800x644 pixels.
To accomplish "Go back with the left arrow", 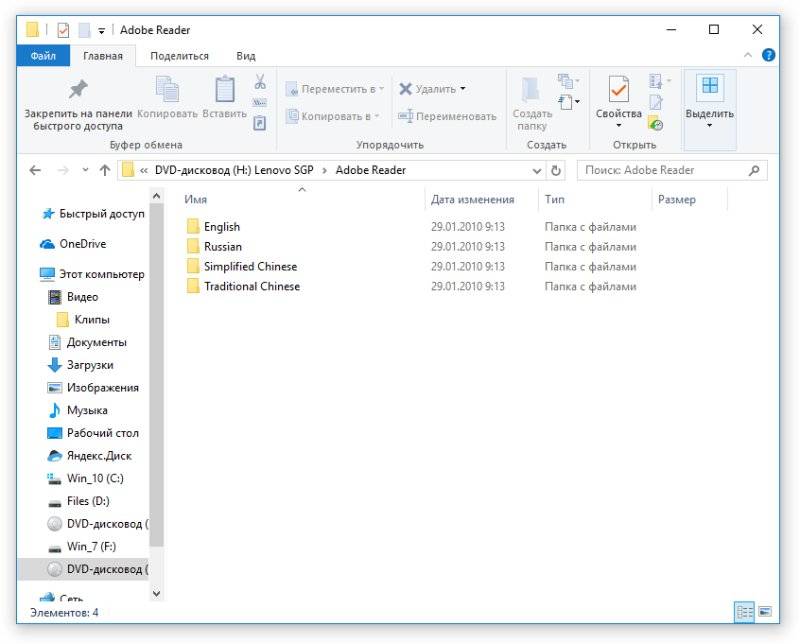I will coord(35,170).
